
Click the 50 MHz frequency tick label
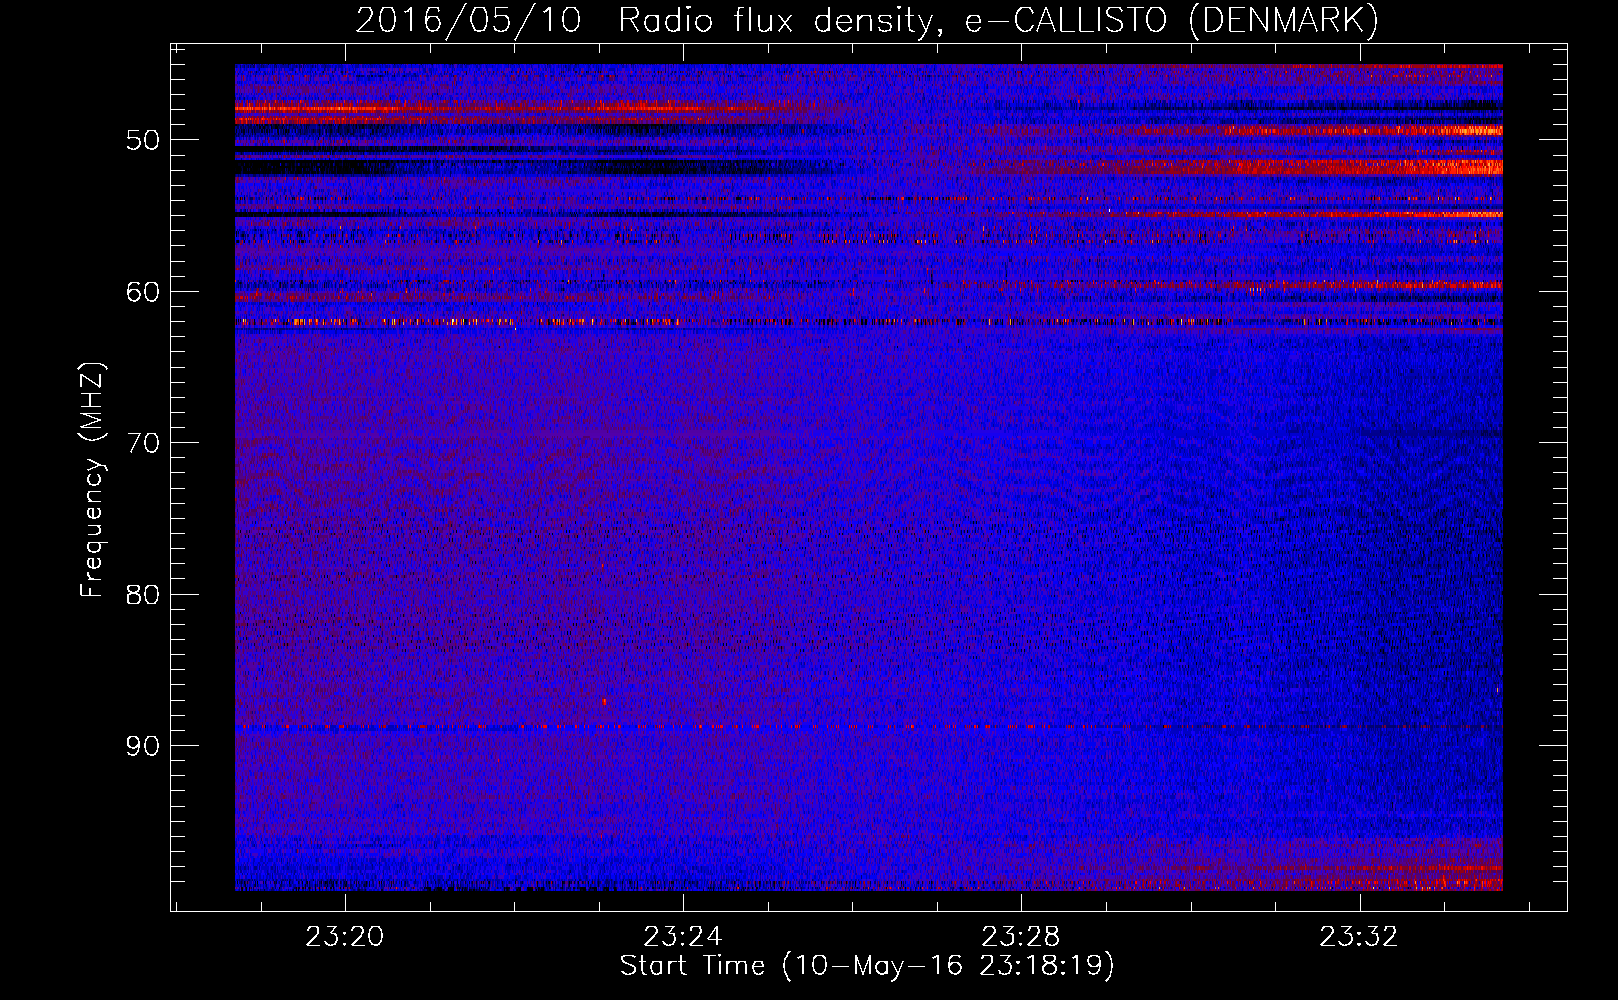143,140
